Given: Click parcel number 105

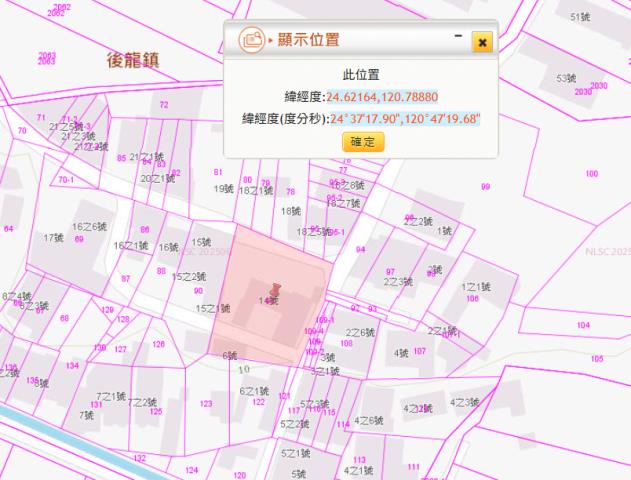Looking at the screenshot, I should 597,358.
